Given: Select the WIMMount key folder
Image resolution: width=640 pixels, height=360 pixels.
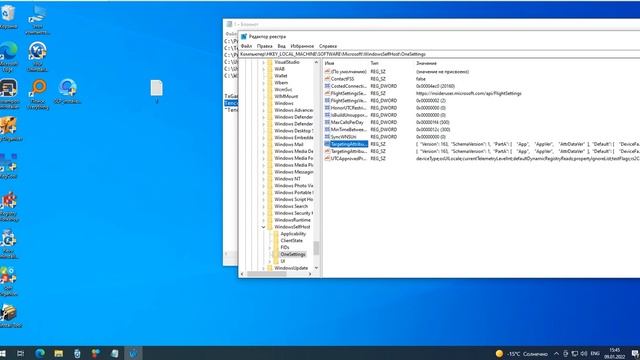Looking at the screenshot, I should (x=286, y=96).
